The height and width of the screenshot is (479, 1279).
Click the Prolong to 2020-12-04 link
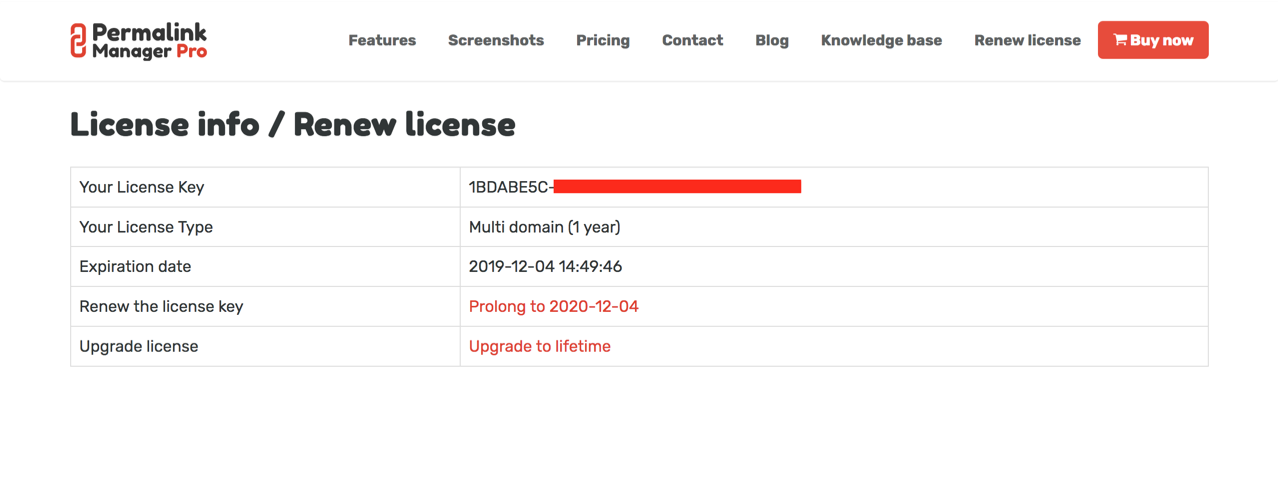(x=554, y=307)
